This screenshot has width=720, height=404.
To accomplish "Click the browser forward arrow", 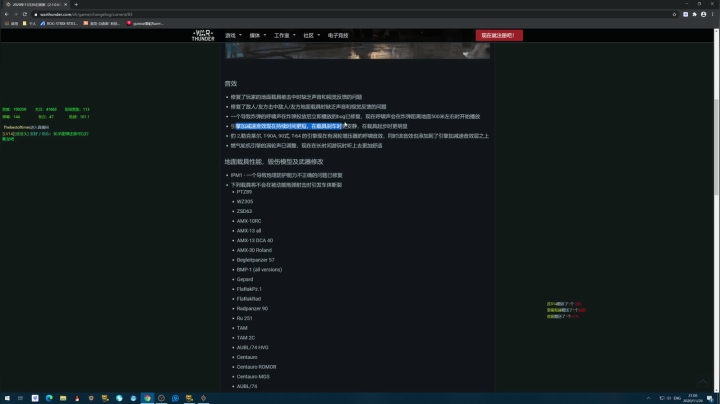I will [16, 14].
